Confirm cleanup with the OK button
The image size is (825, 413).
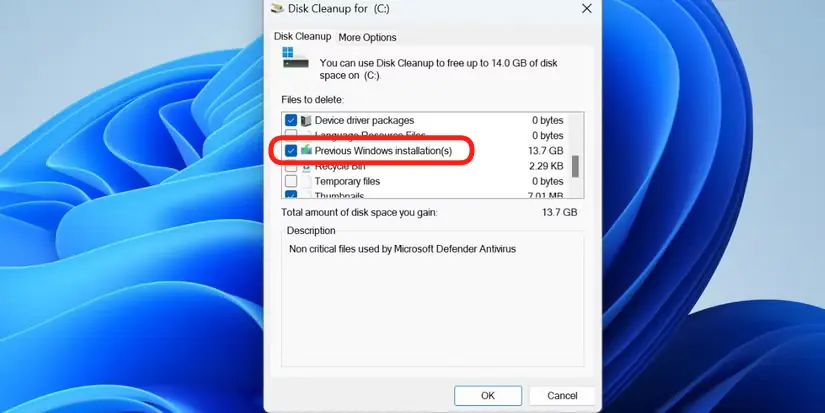pos(488,396)
